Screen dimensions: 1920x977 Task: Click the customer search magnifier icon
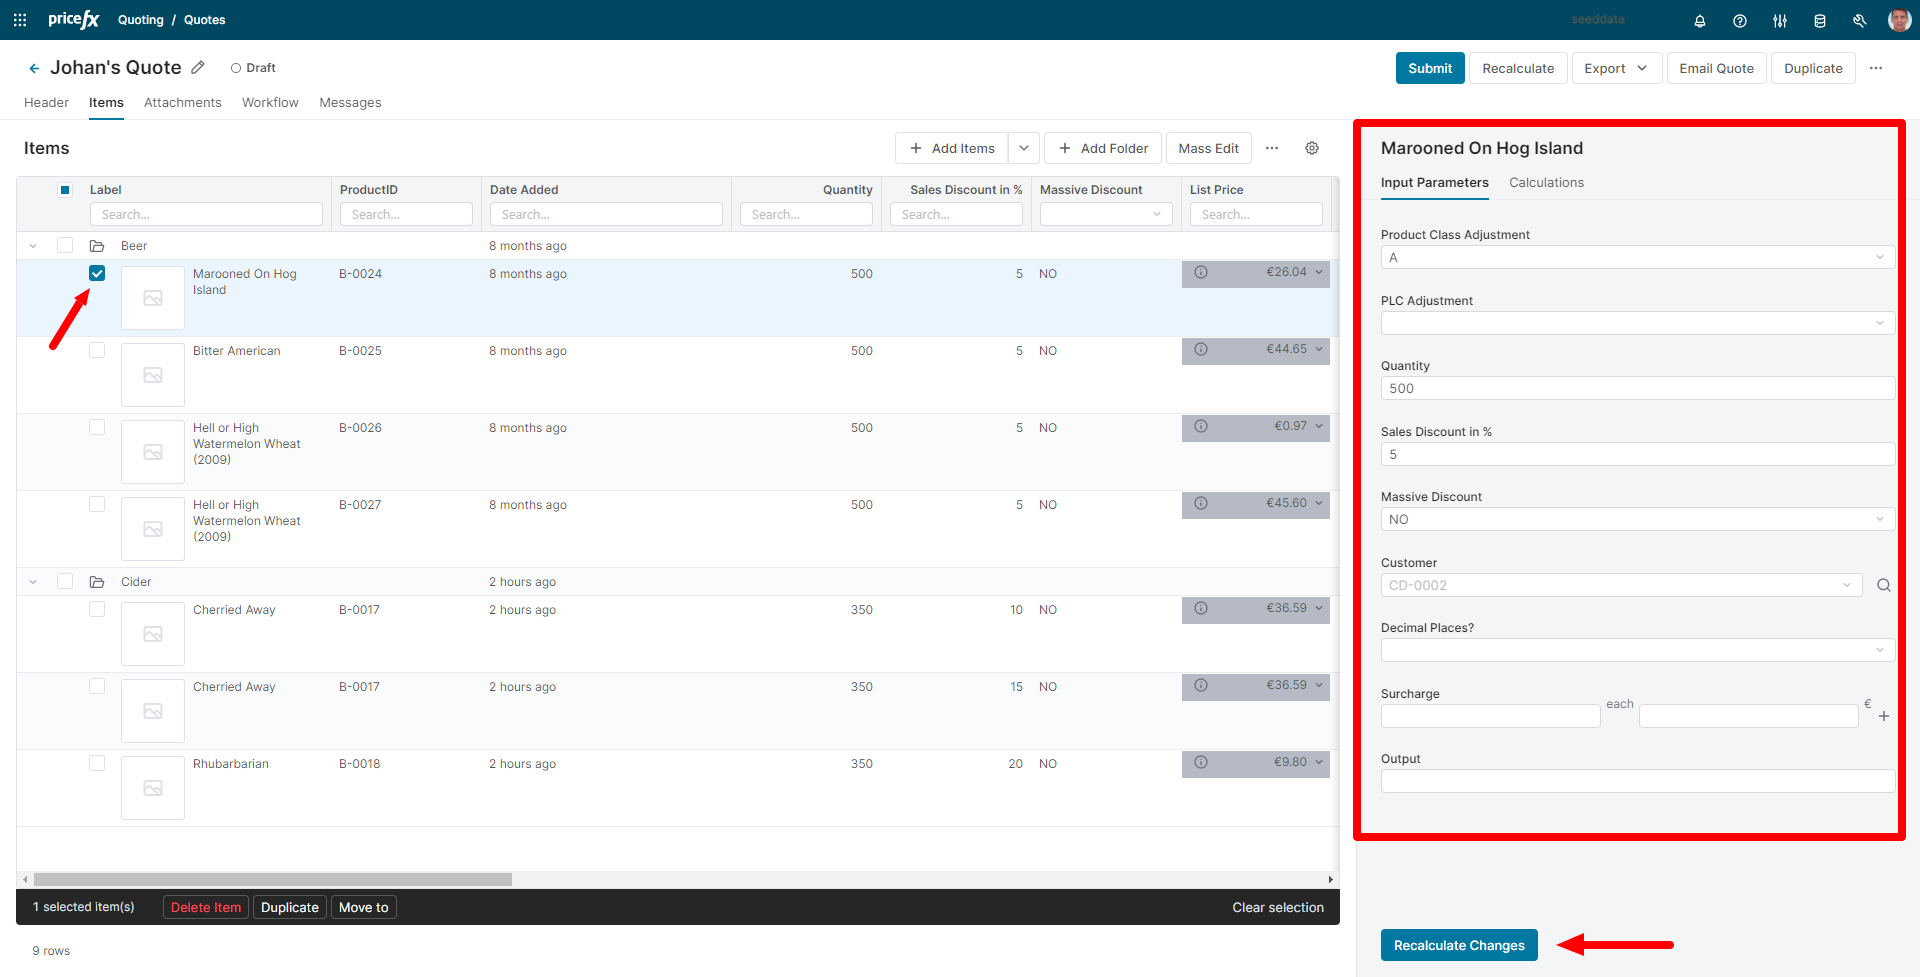[x=1883, y=585]
